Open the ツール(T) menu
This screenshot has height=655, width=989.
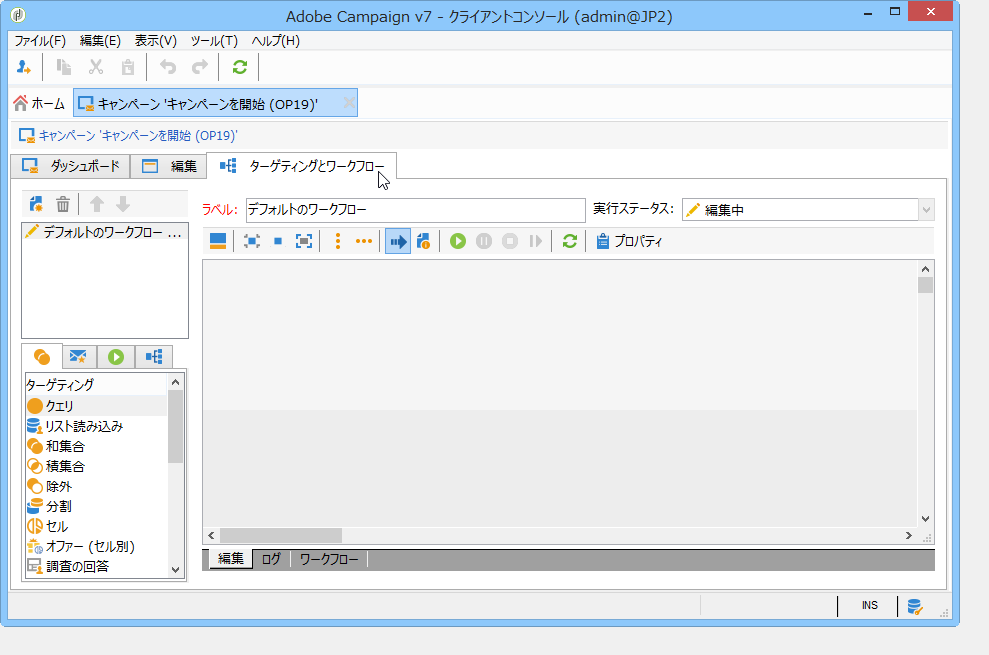(x=214, y=41)
